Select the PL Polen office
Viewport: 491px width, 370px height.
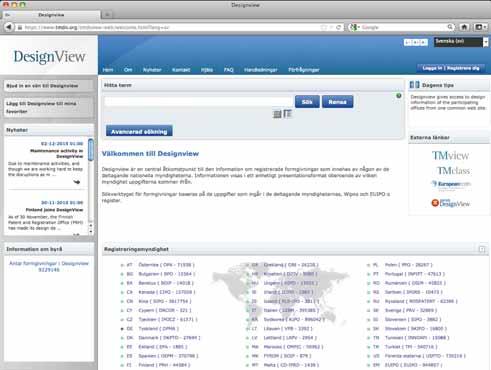tap(399, 265)
